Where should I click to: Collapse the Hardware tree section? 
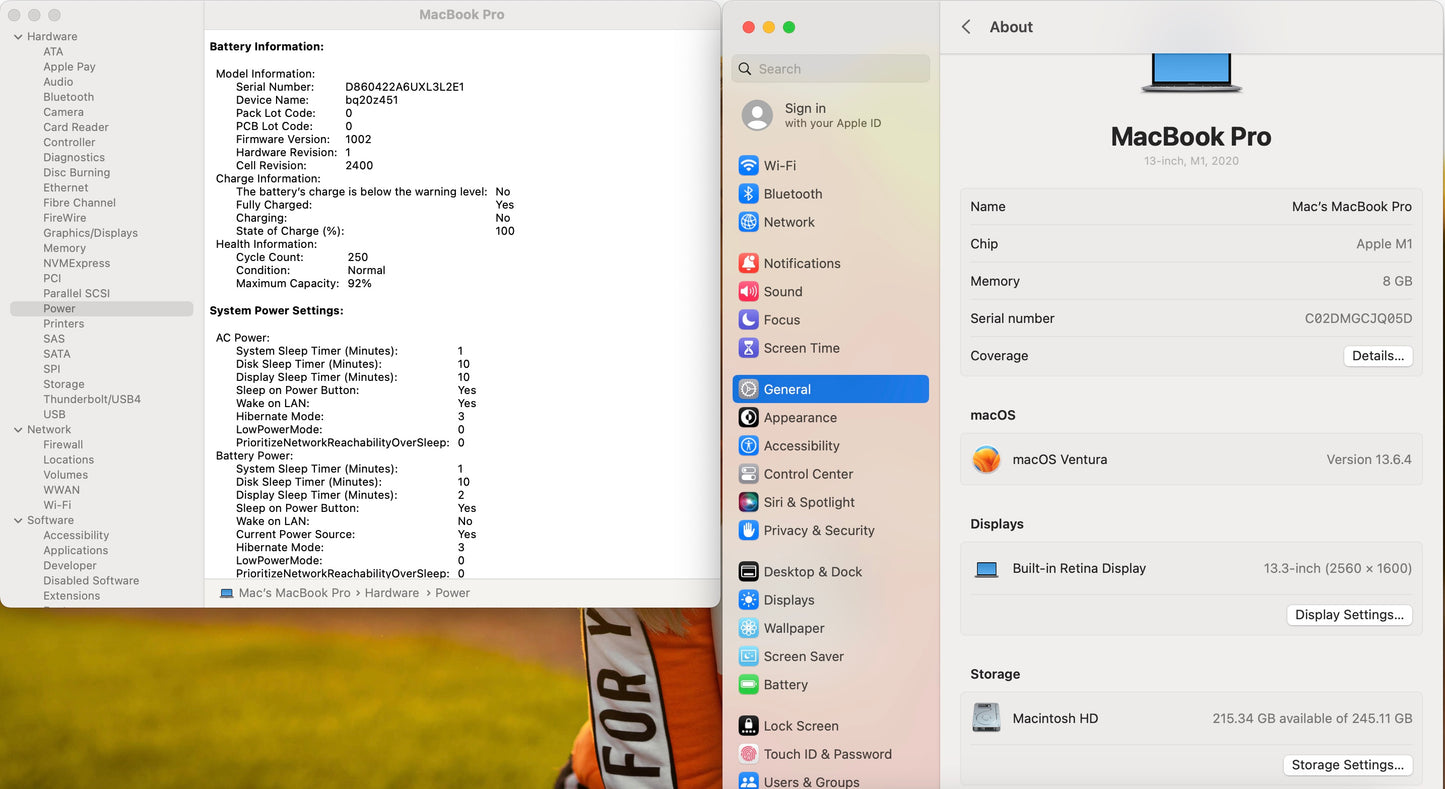pos(18,37)
